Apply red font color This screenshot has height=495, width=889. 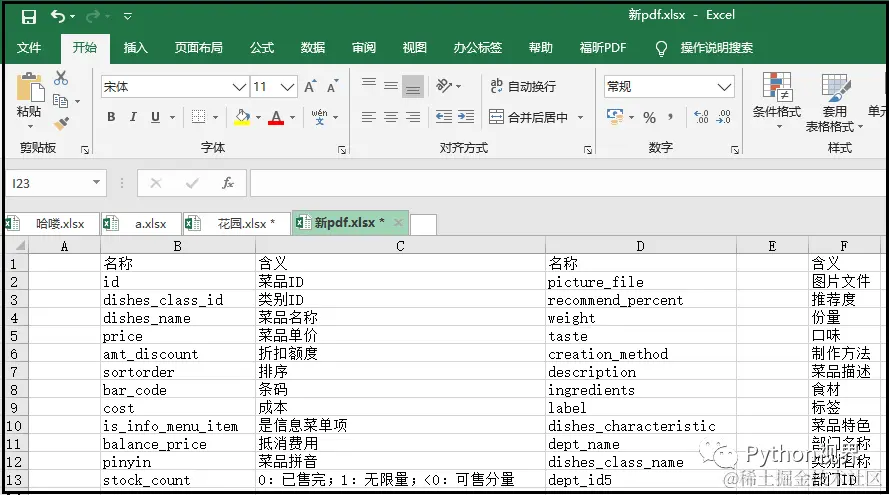point(276,117)
